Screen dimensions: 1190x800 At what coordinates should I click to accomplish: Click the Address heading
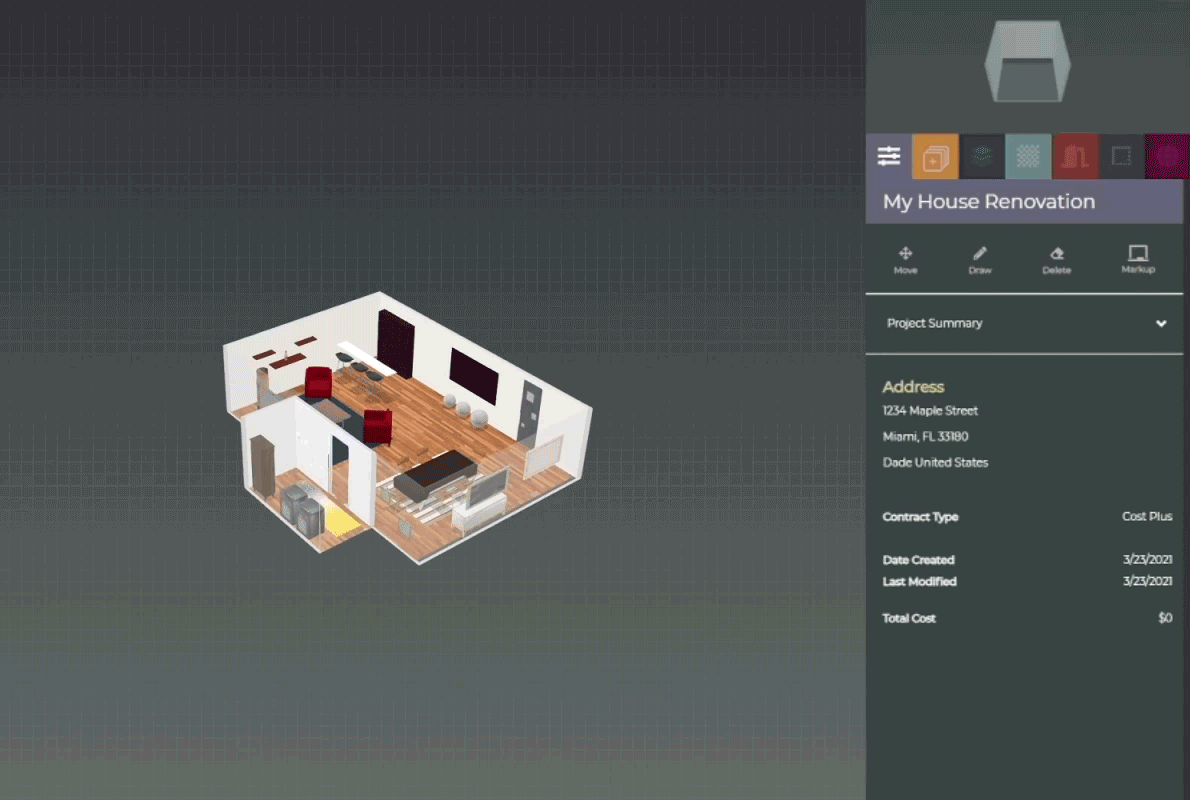pyautogui.click(x=913, y=387)
